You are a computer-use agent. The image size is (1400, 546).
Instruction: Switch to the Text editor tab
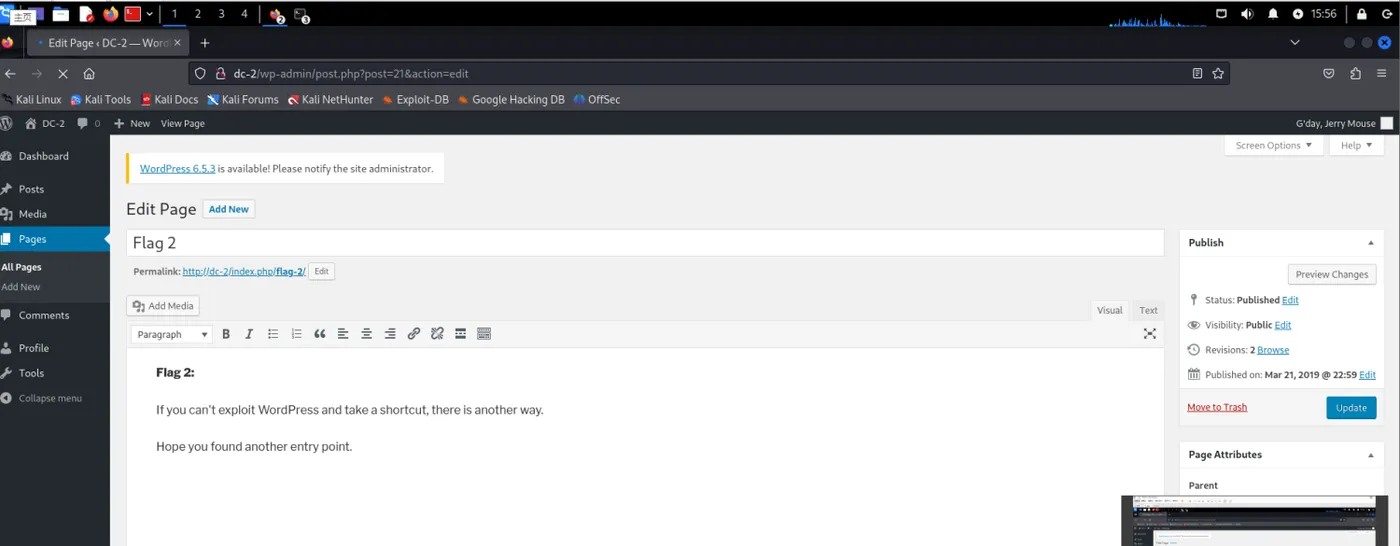tap(1148, 310)
